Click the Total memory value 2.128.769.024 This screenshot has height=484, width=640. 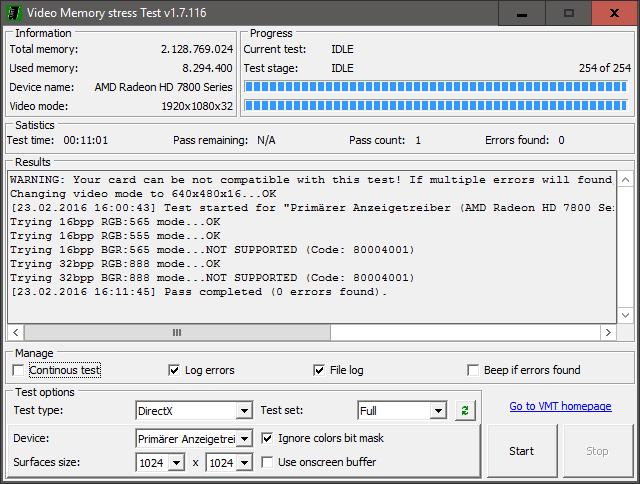coord(197,49)
